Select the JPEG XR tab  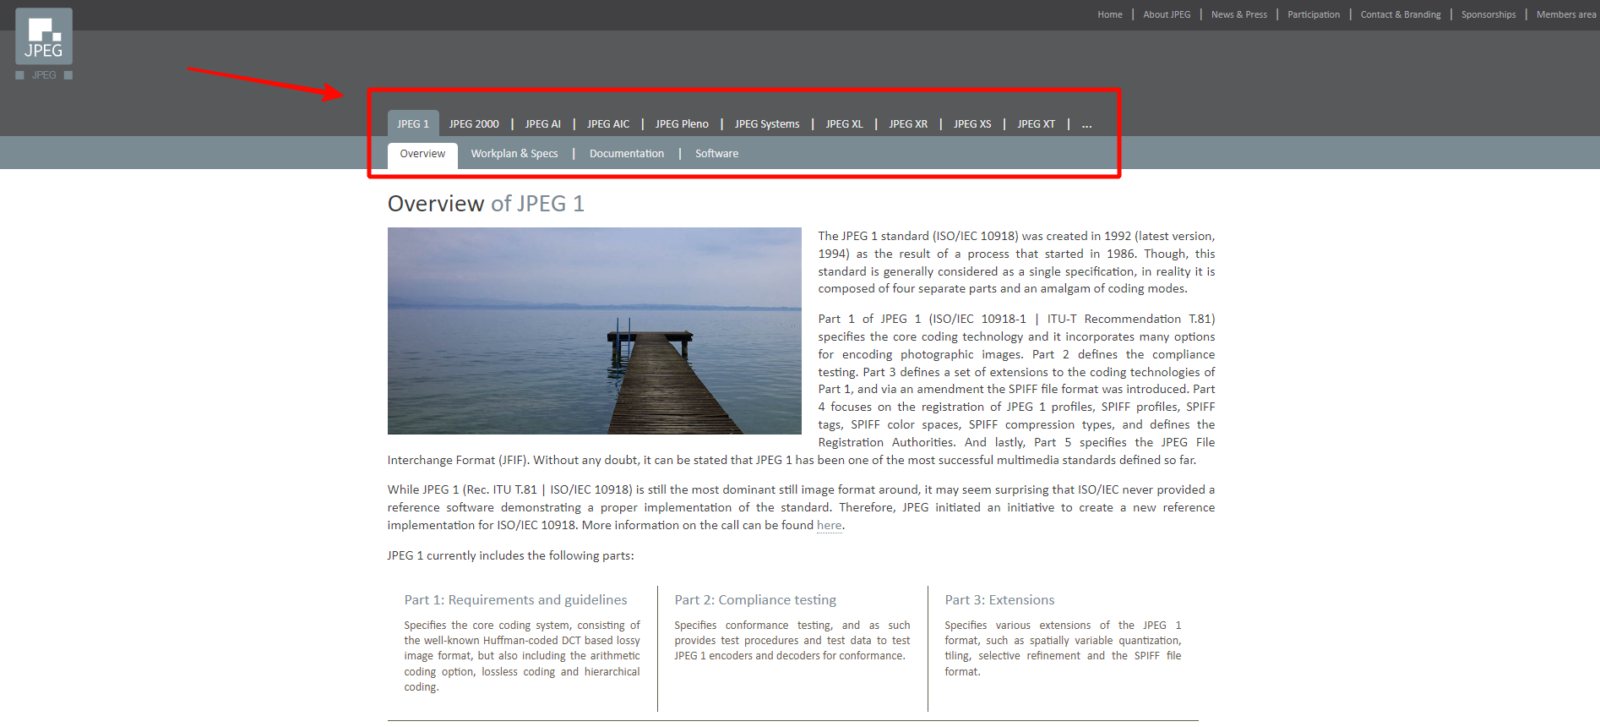coord(908,124)
